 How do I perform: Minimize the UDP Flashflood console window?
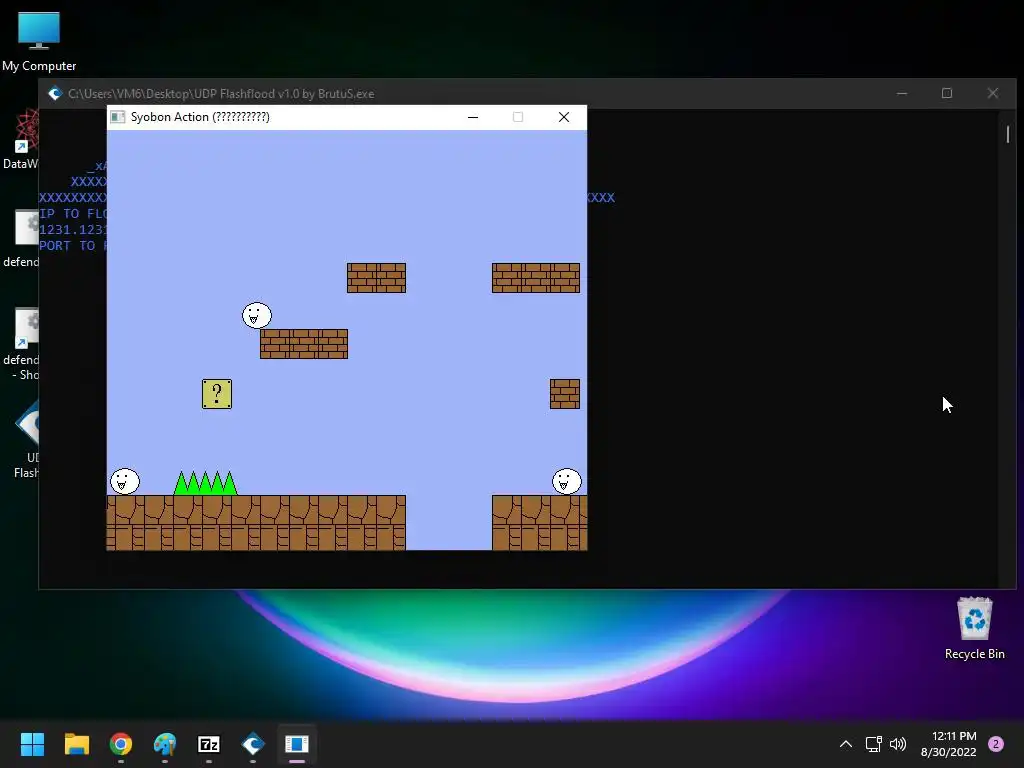click(x=902, y=93)
